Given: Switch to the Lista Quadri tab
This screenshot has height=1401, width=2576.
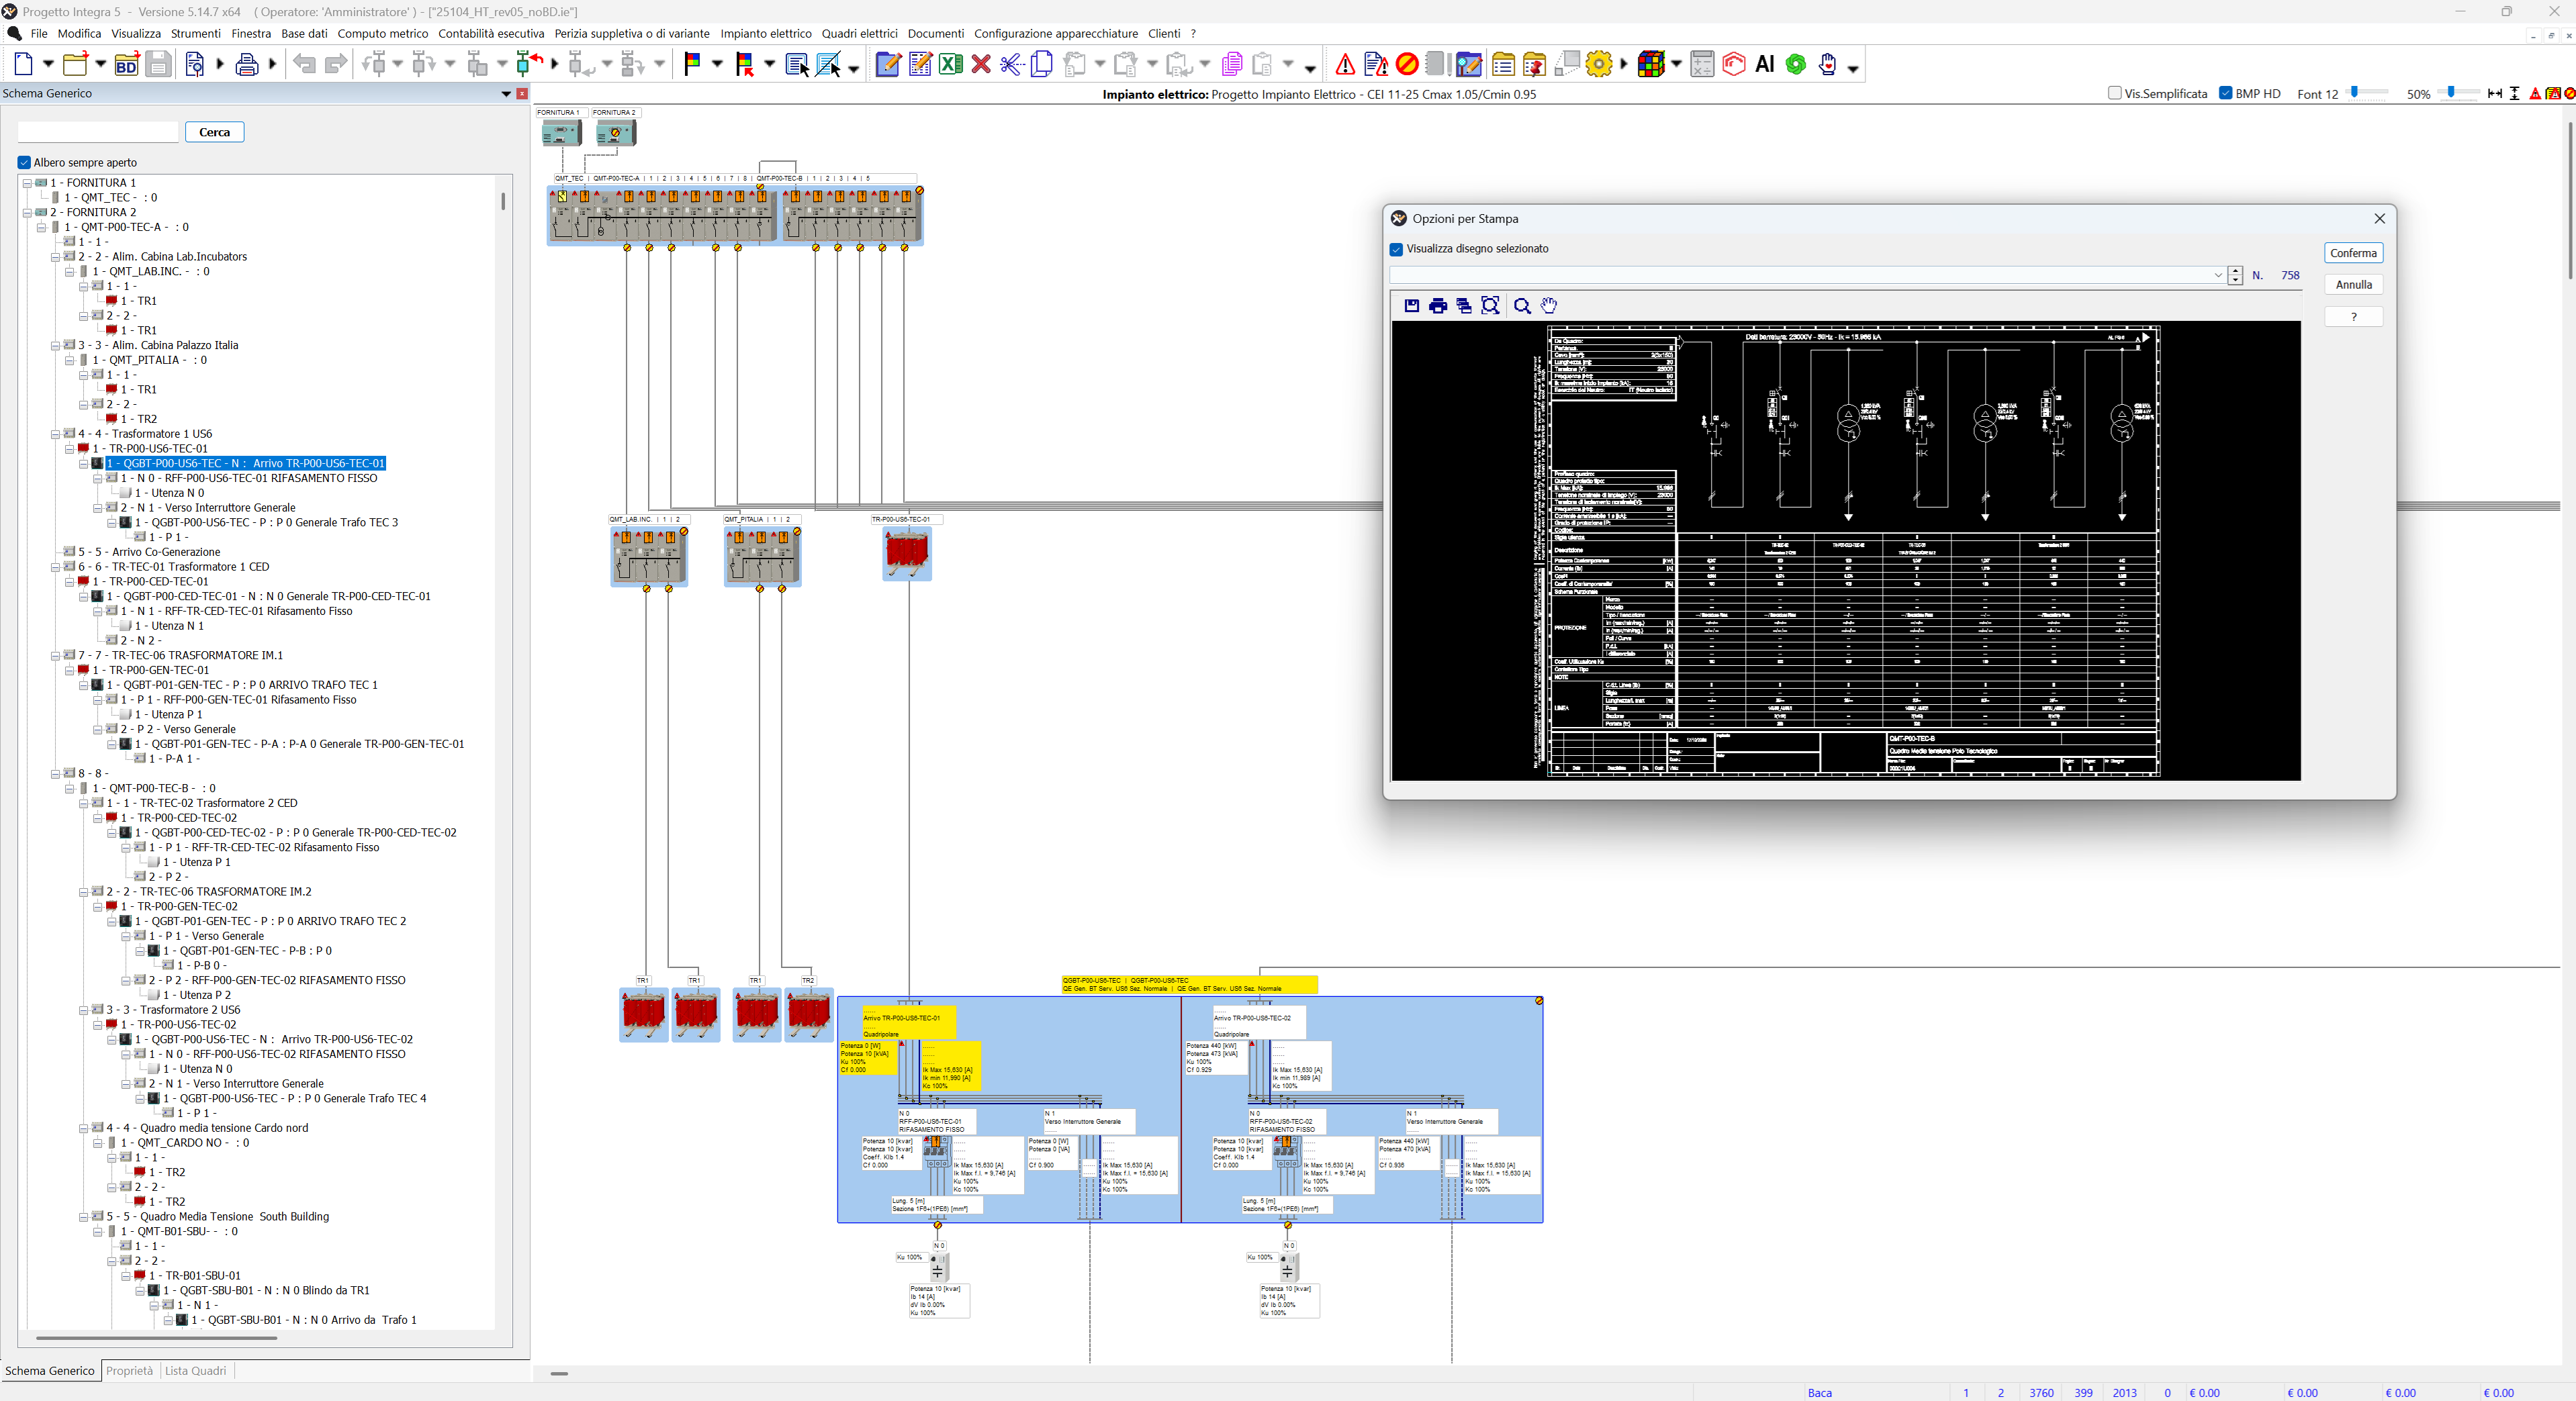Looking at the screenshot, I should (196, 1371).
